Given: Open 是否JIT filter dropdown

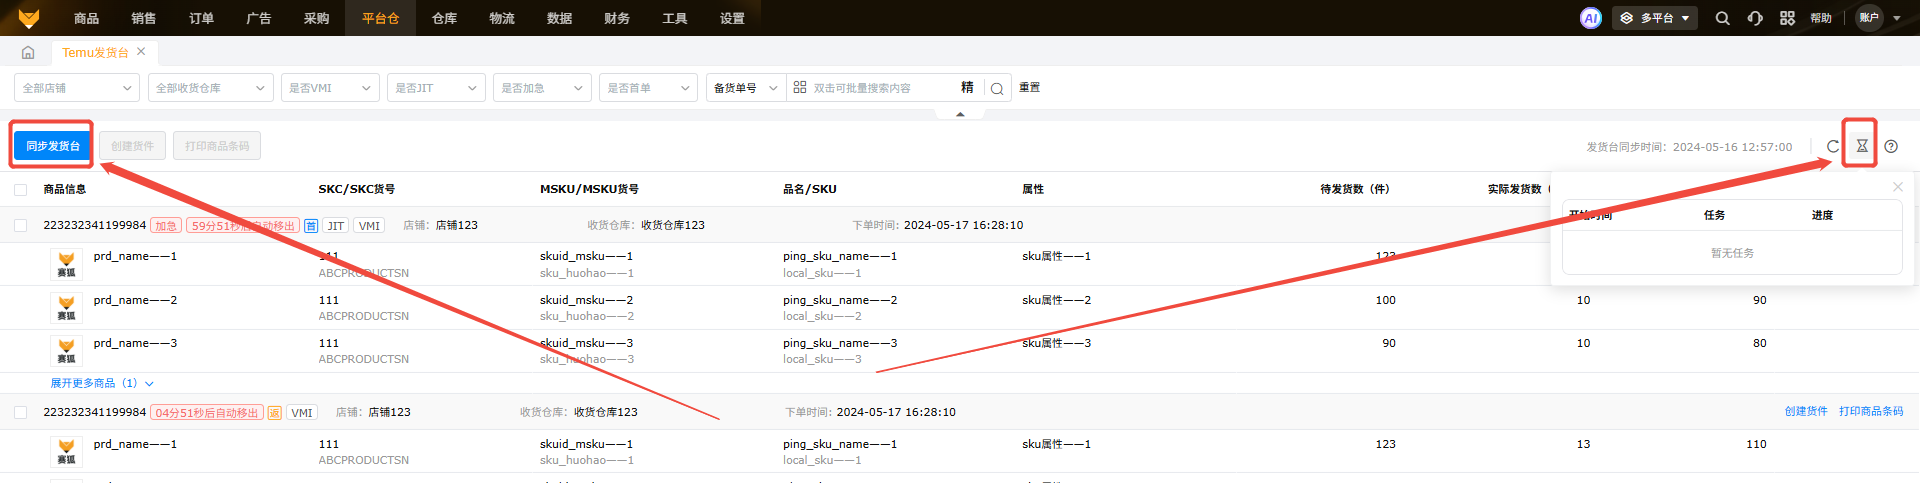Looking at the screenshot, I should coord(436,88).
